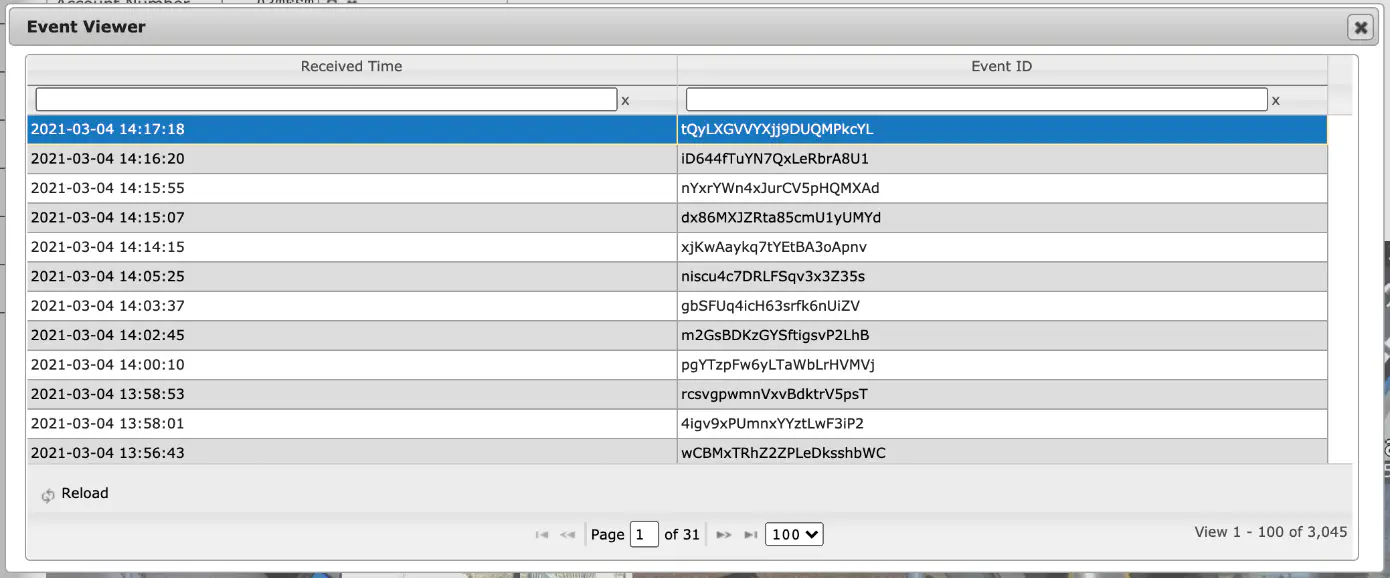Click the page number input box

point(644,535)
